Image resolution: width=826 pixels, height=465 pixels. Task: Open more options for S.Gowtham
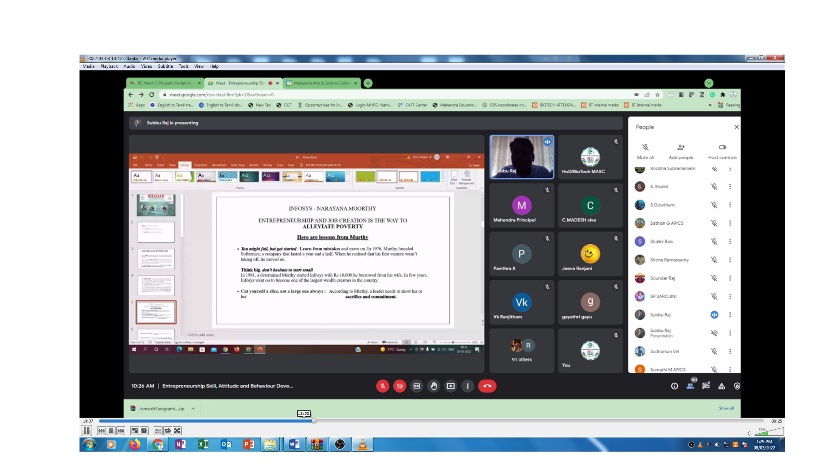click(x=730, y=204)
